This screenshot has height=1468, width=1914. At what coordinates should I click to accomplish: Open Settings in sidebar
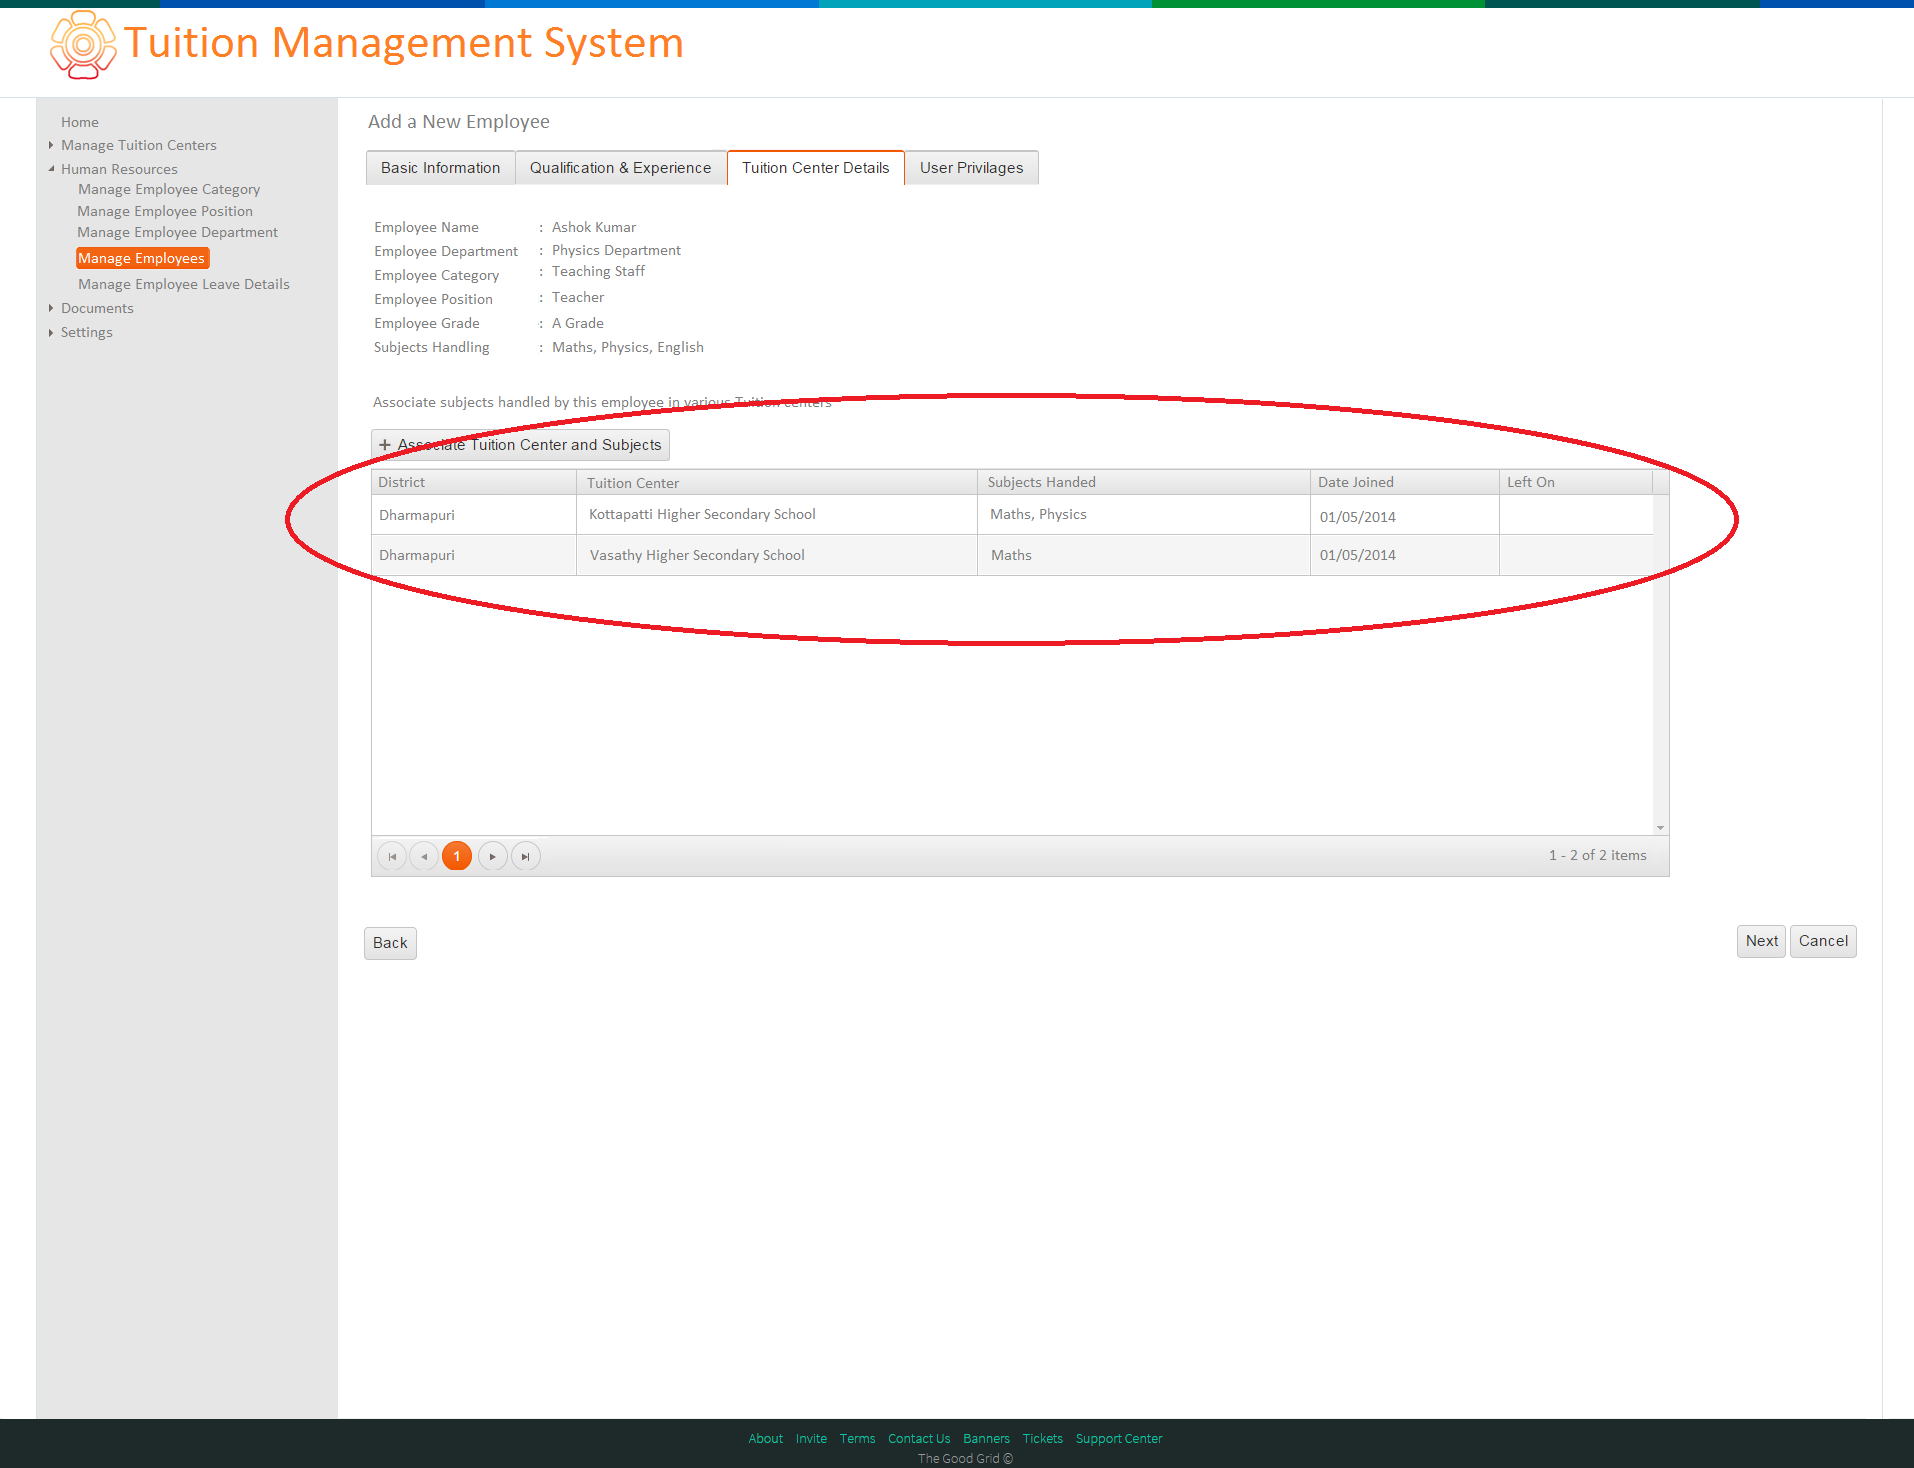(x=86, y=332)
